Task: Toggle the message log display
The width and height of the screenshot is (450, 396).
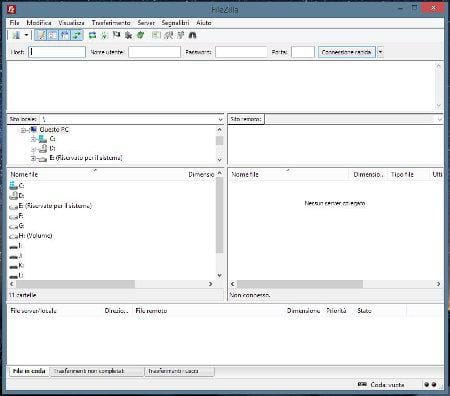Action: click(41, 35)
